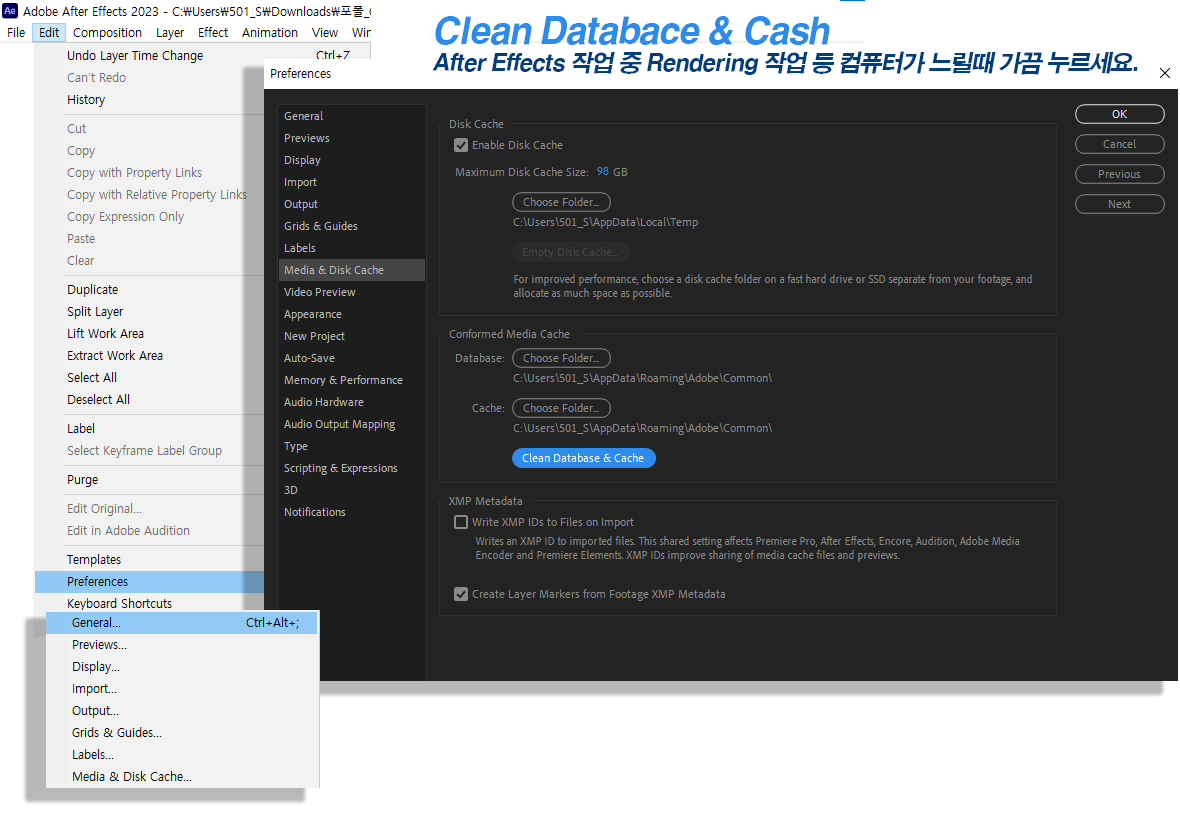
Task: Edit Maximum Disk Cache Size value 98
Action: (x=603, y=172)
